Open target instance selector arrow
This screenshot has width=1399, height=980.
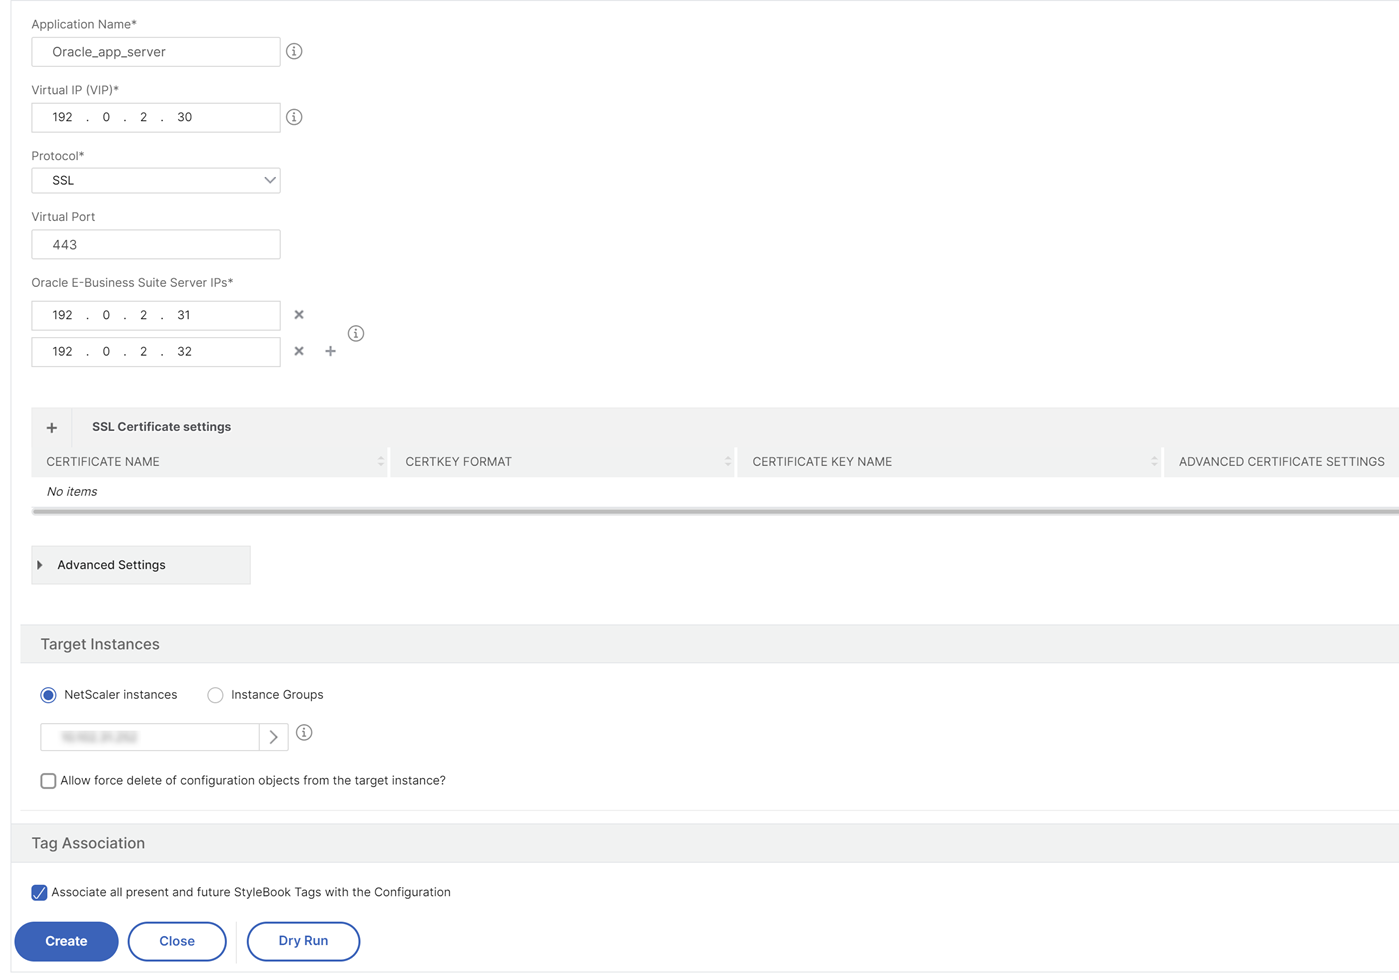pos(273,737)
